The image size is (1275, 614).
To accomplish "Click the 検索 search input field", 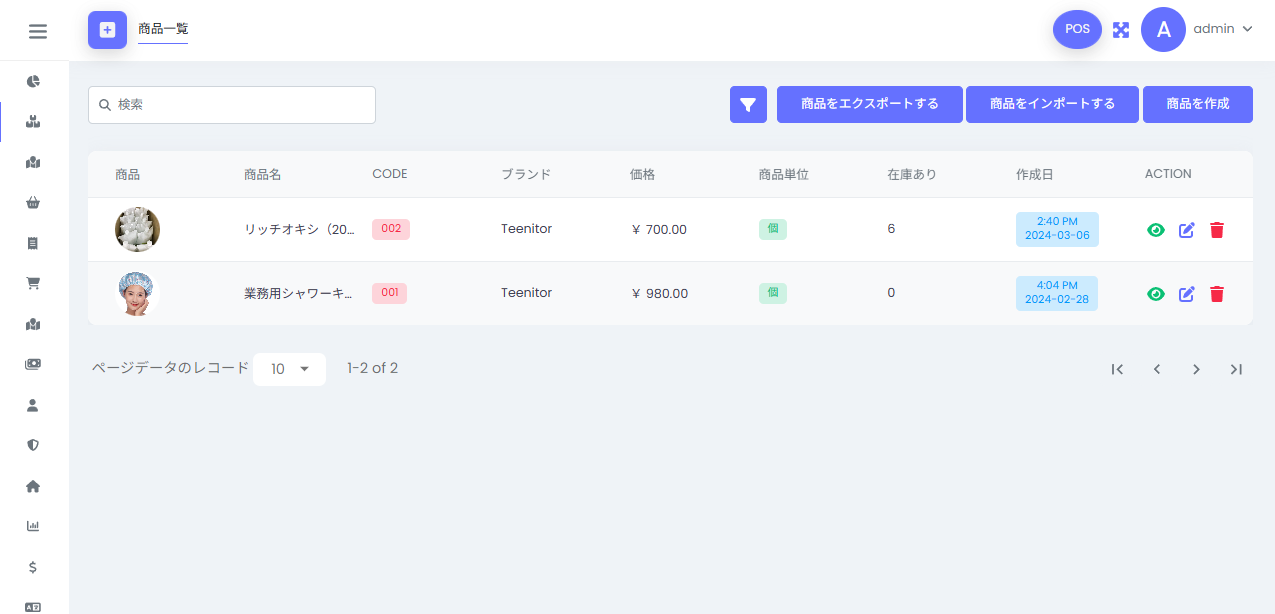I will pos(240,105).
